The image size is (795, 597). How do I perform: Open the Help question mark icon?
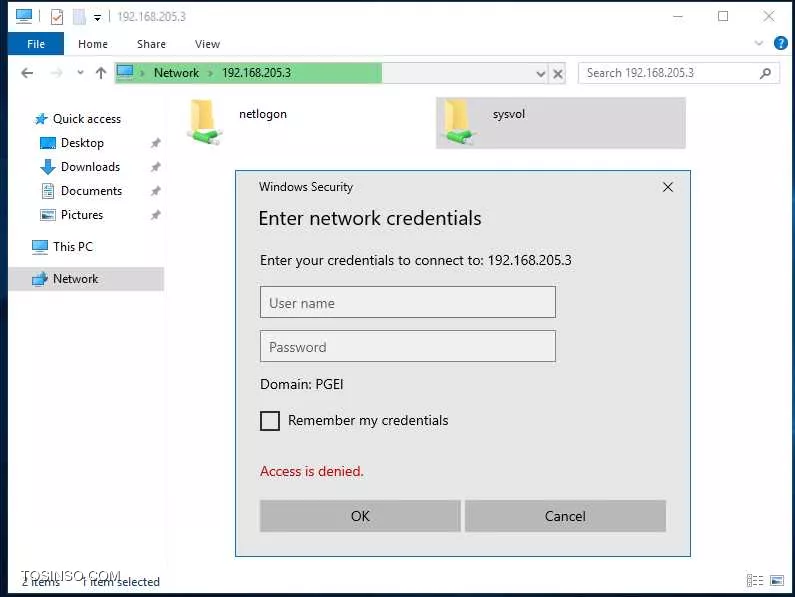click(780, 43)
